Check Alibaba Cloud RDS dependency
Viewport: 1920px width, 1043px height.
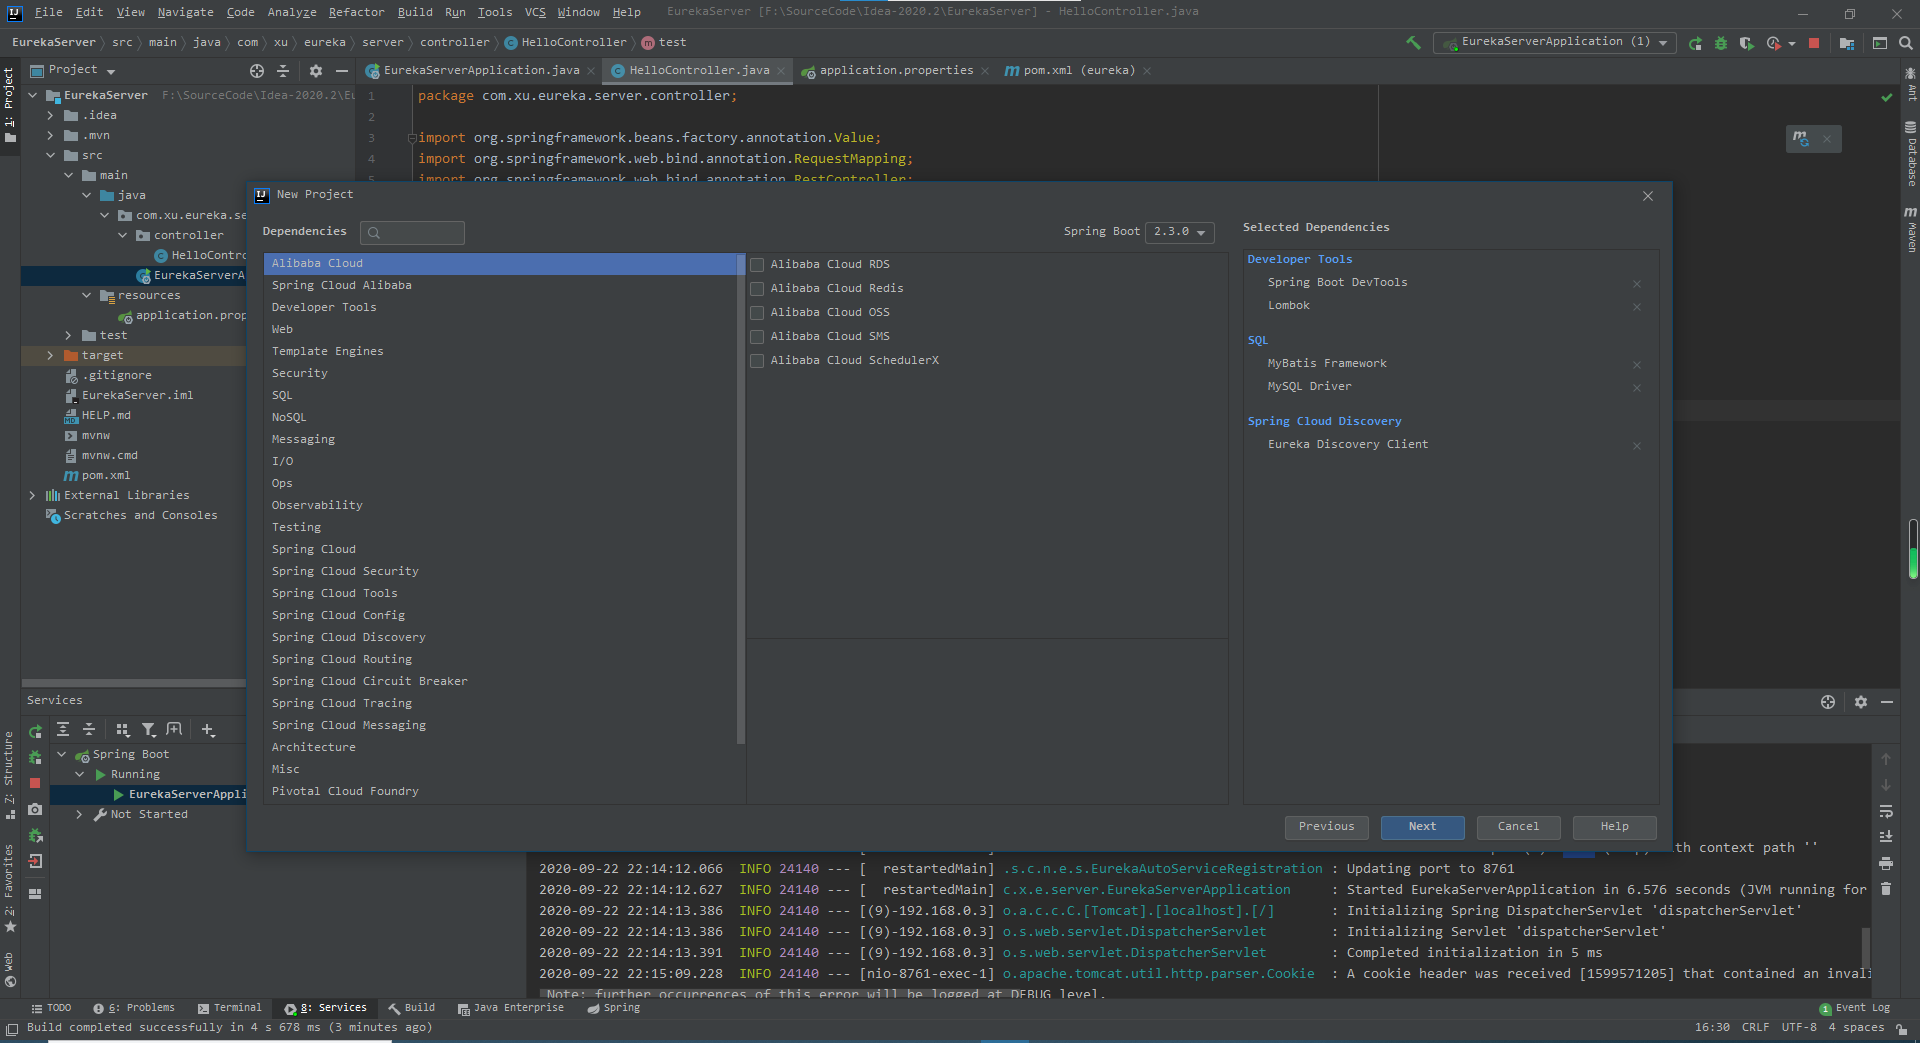[x=757, y=265]
